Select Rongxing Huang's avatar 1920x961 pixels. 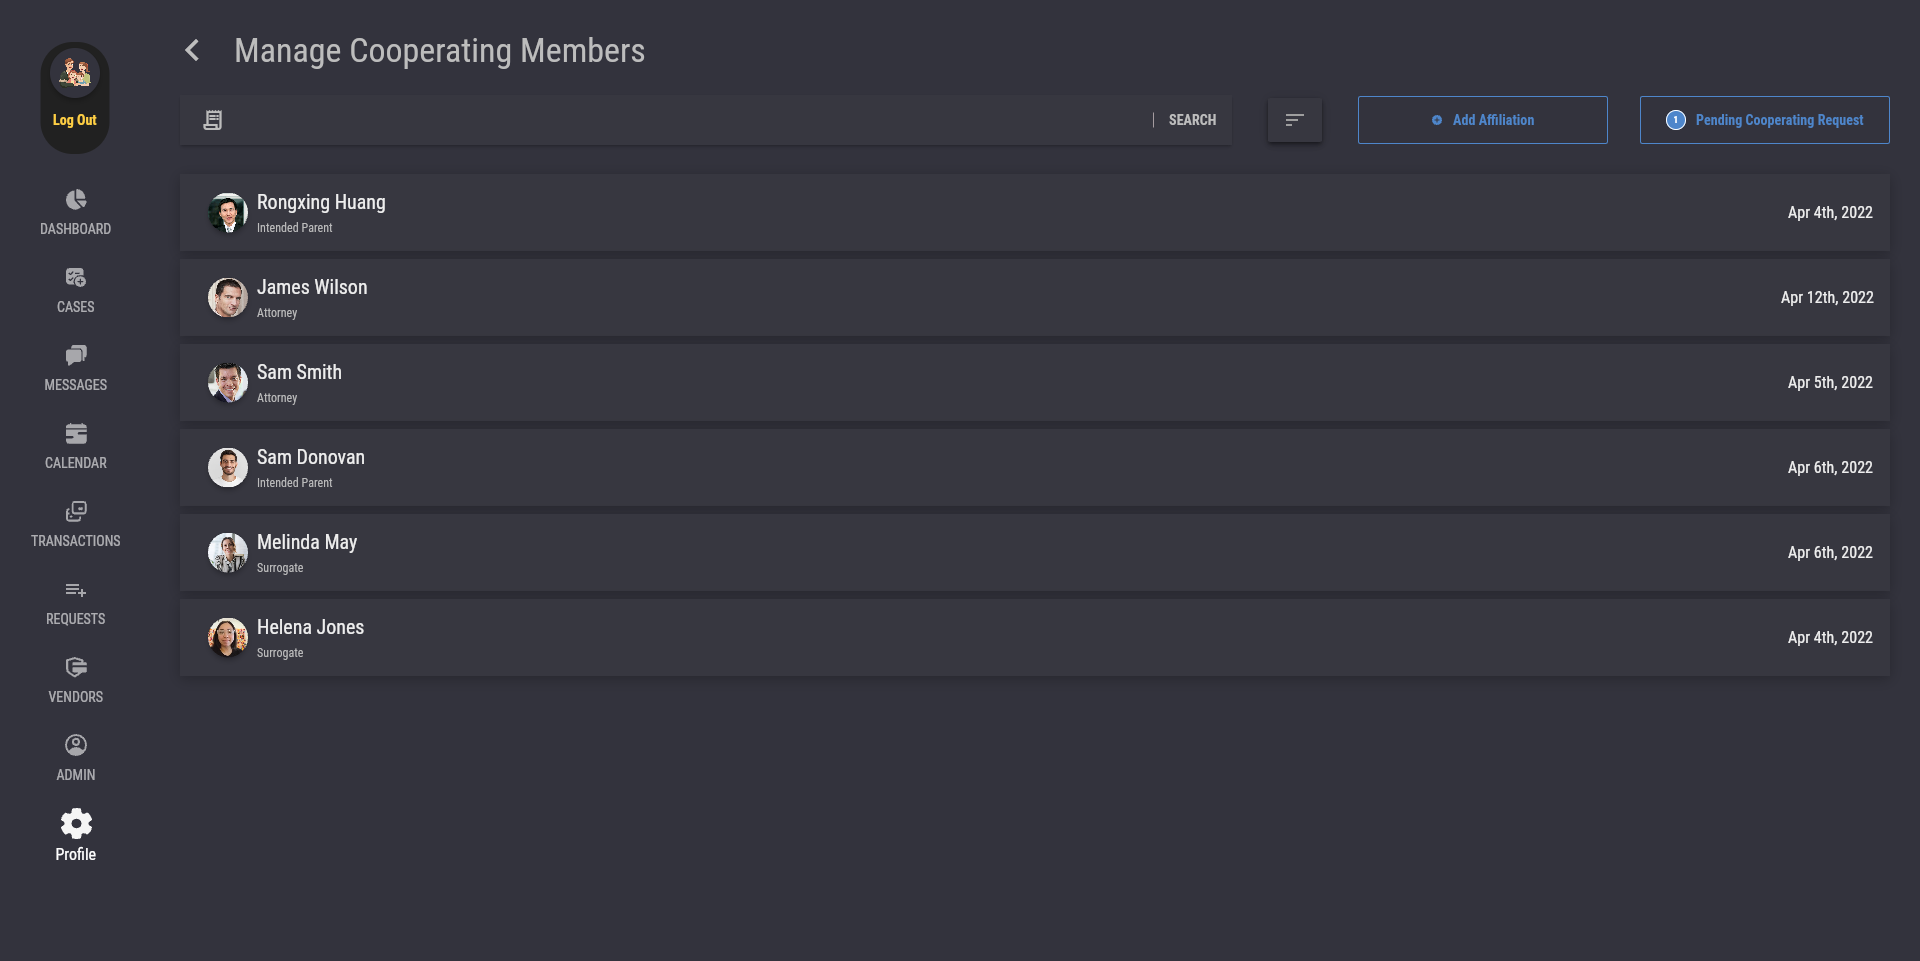coord(228,213)
